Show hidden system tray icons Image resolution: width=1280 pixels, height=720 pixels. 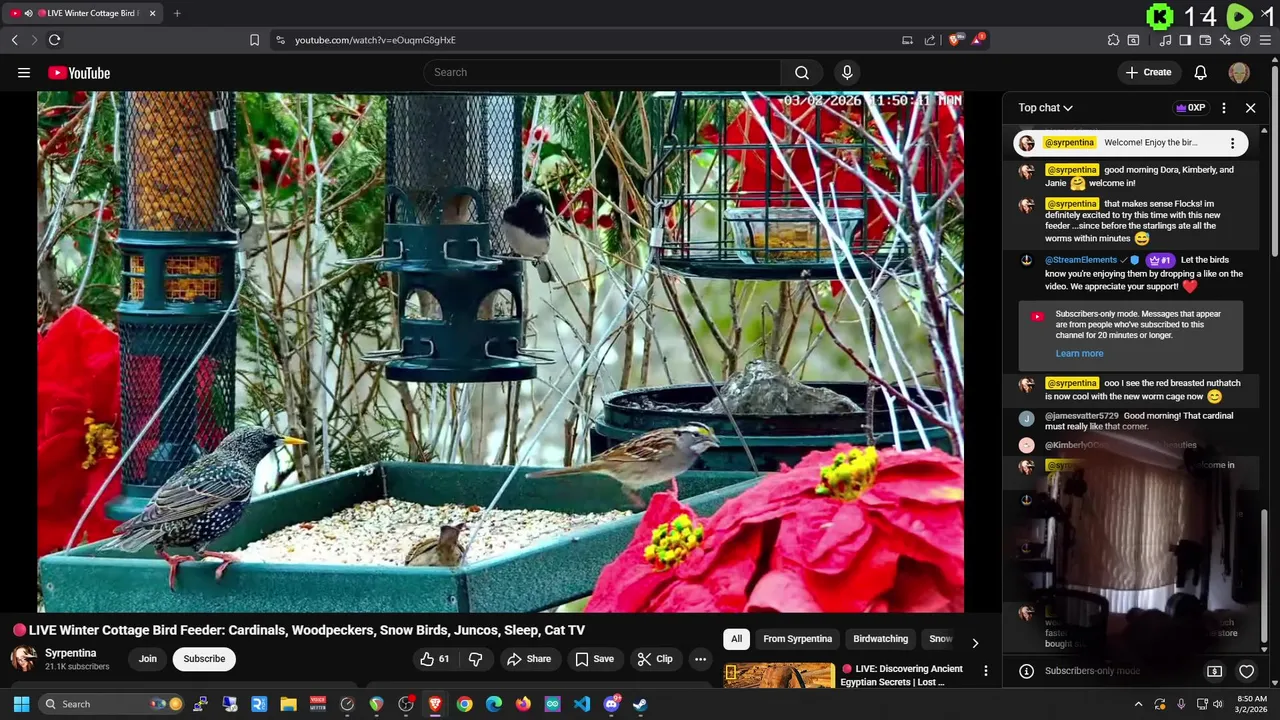1138,704
